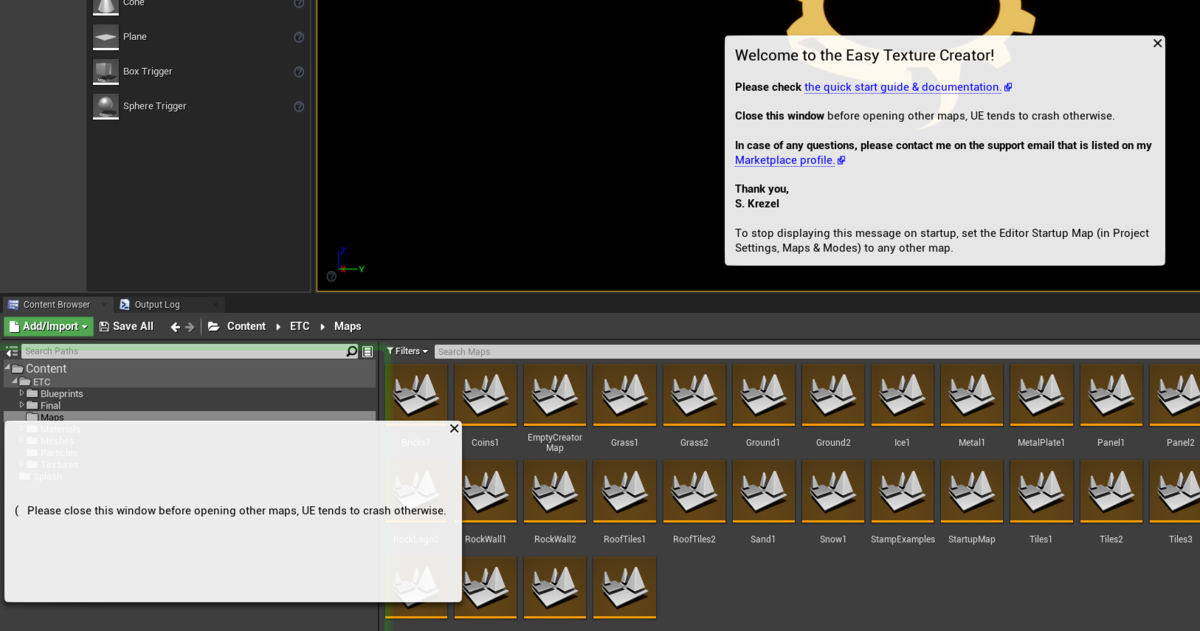Select the Panel1 map asset

click(1111, 406)
